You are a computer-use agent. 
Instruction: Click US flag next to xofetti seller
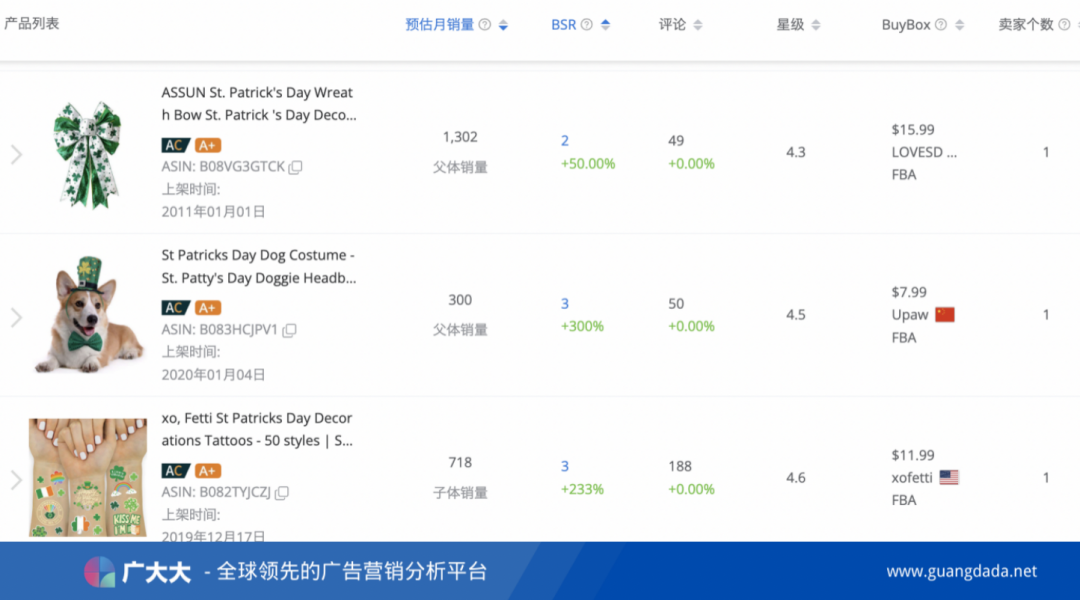point(949,477)
